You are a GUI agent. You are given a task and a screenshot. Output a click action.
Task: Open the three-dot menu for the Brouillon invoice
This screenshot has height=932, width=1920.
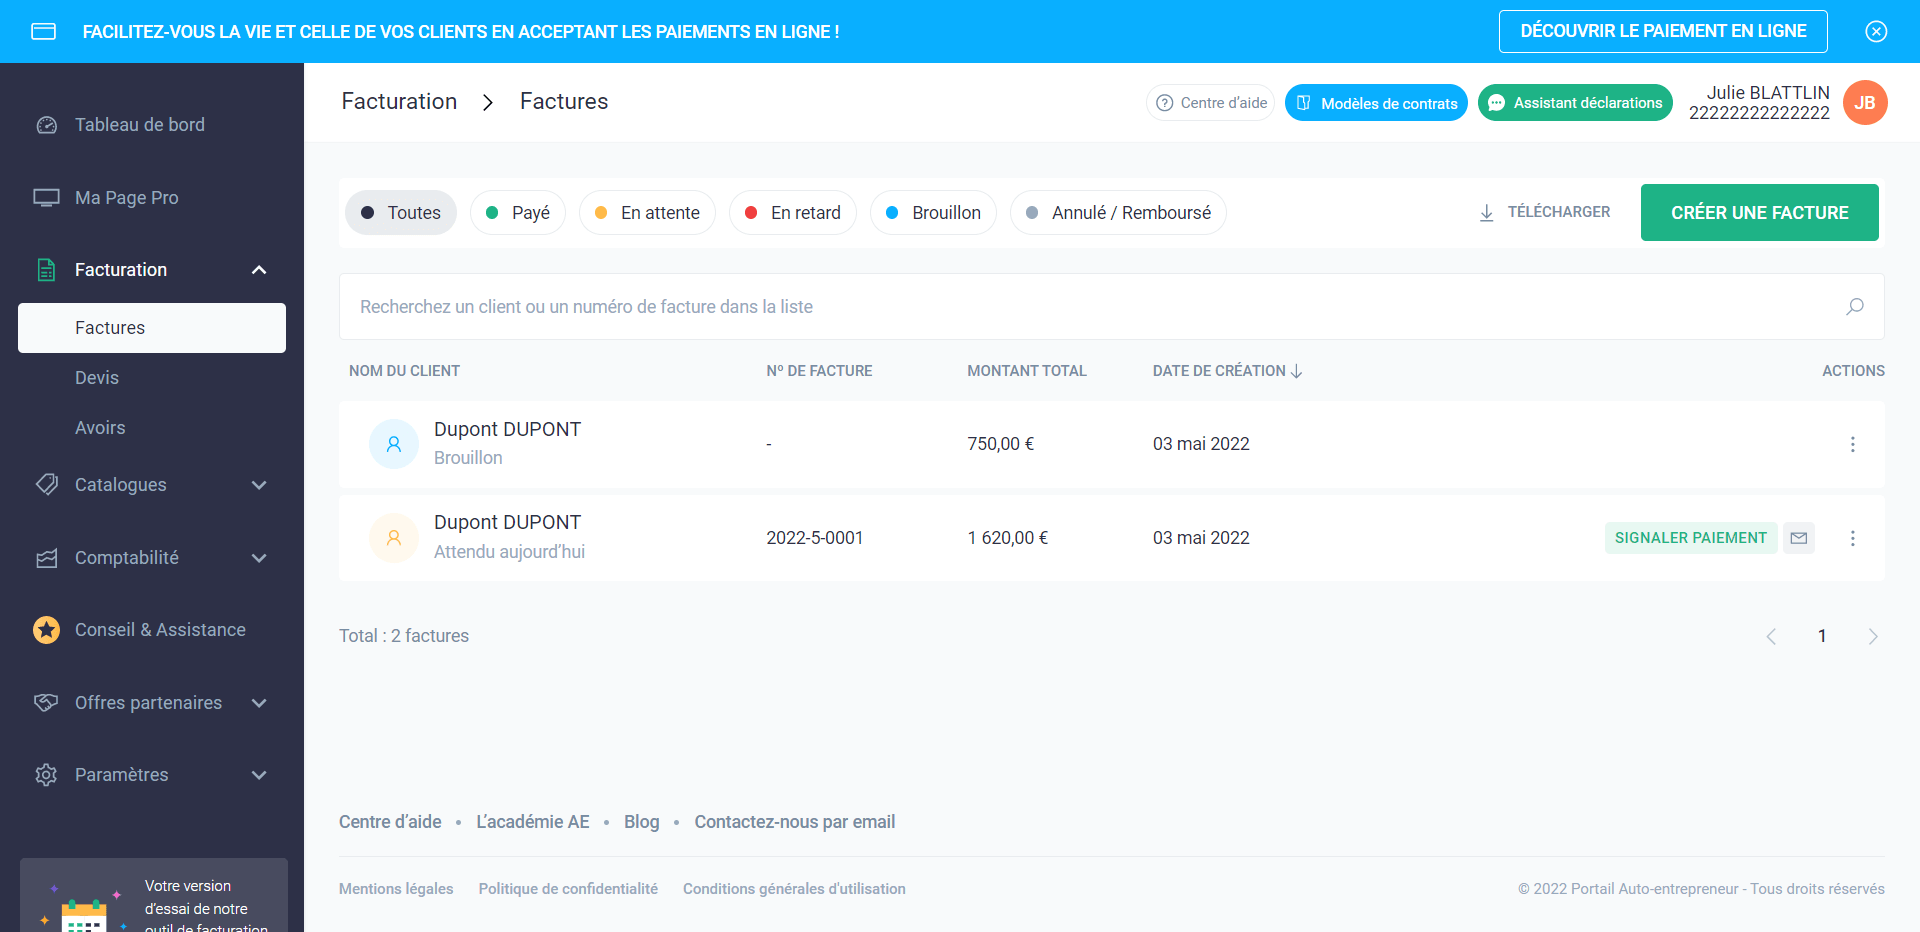pyautogui.click(x=1852, y=445)
